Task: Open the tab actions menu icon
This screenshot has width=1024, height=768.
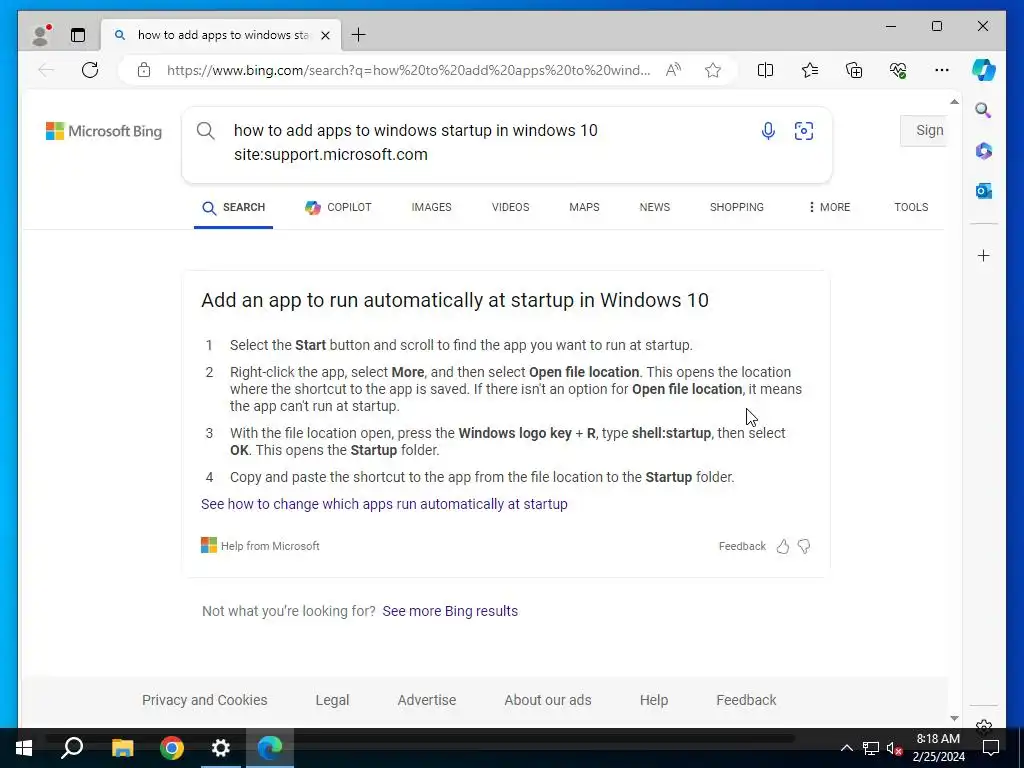Action: (x=78, y=35)
